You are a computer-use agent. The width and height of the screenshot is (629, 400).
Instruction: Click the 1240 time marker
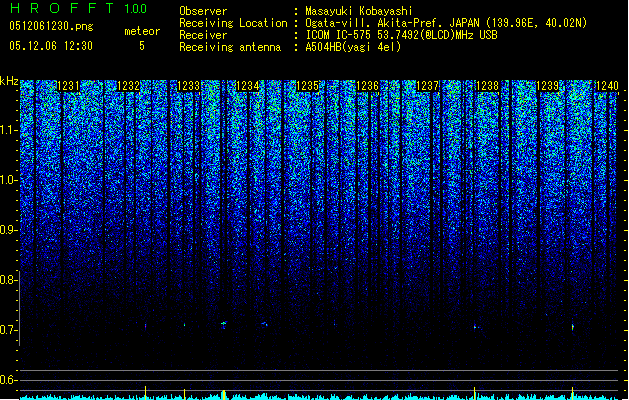607,86
